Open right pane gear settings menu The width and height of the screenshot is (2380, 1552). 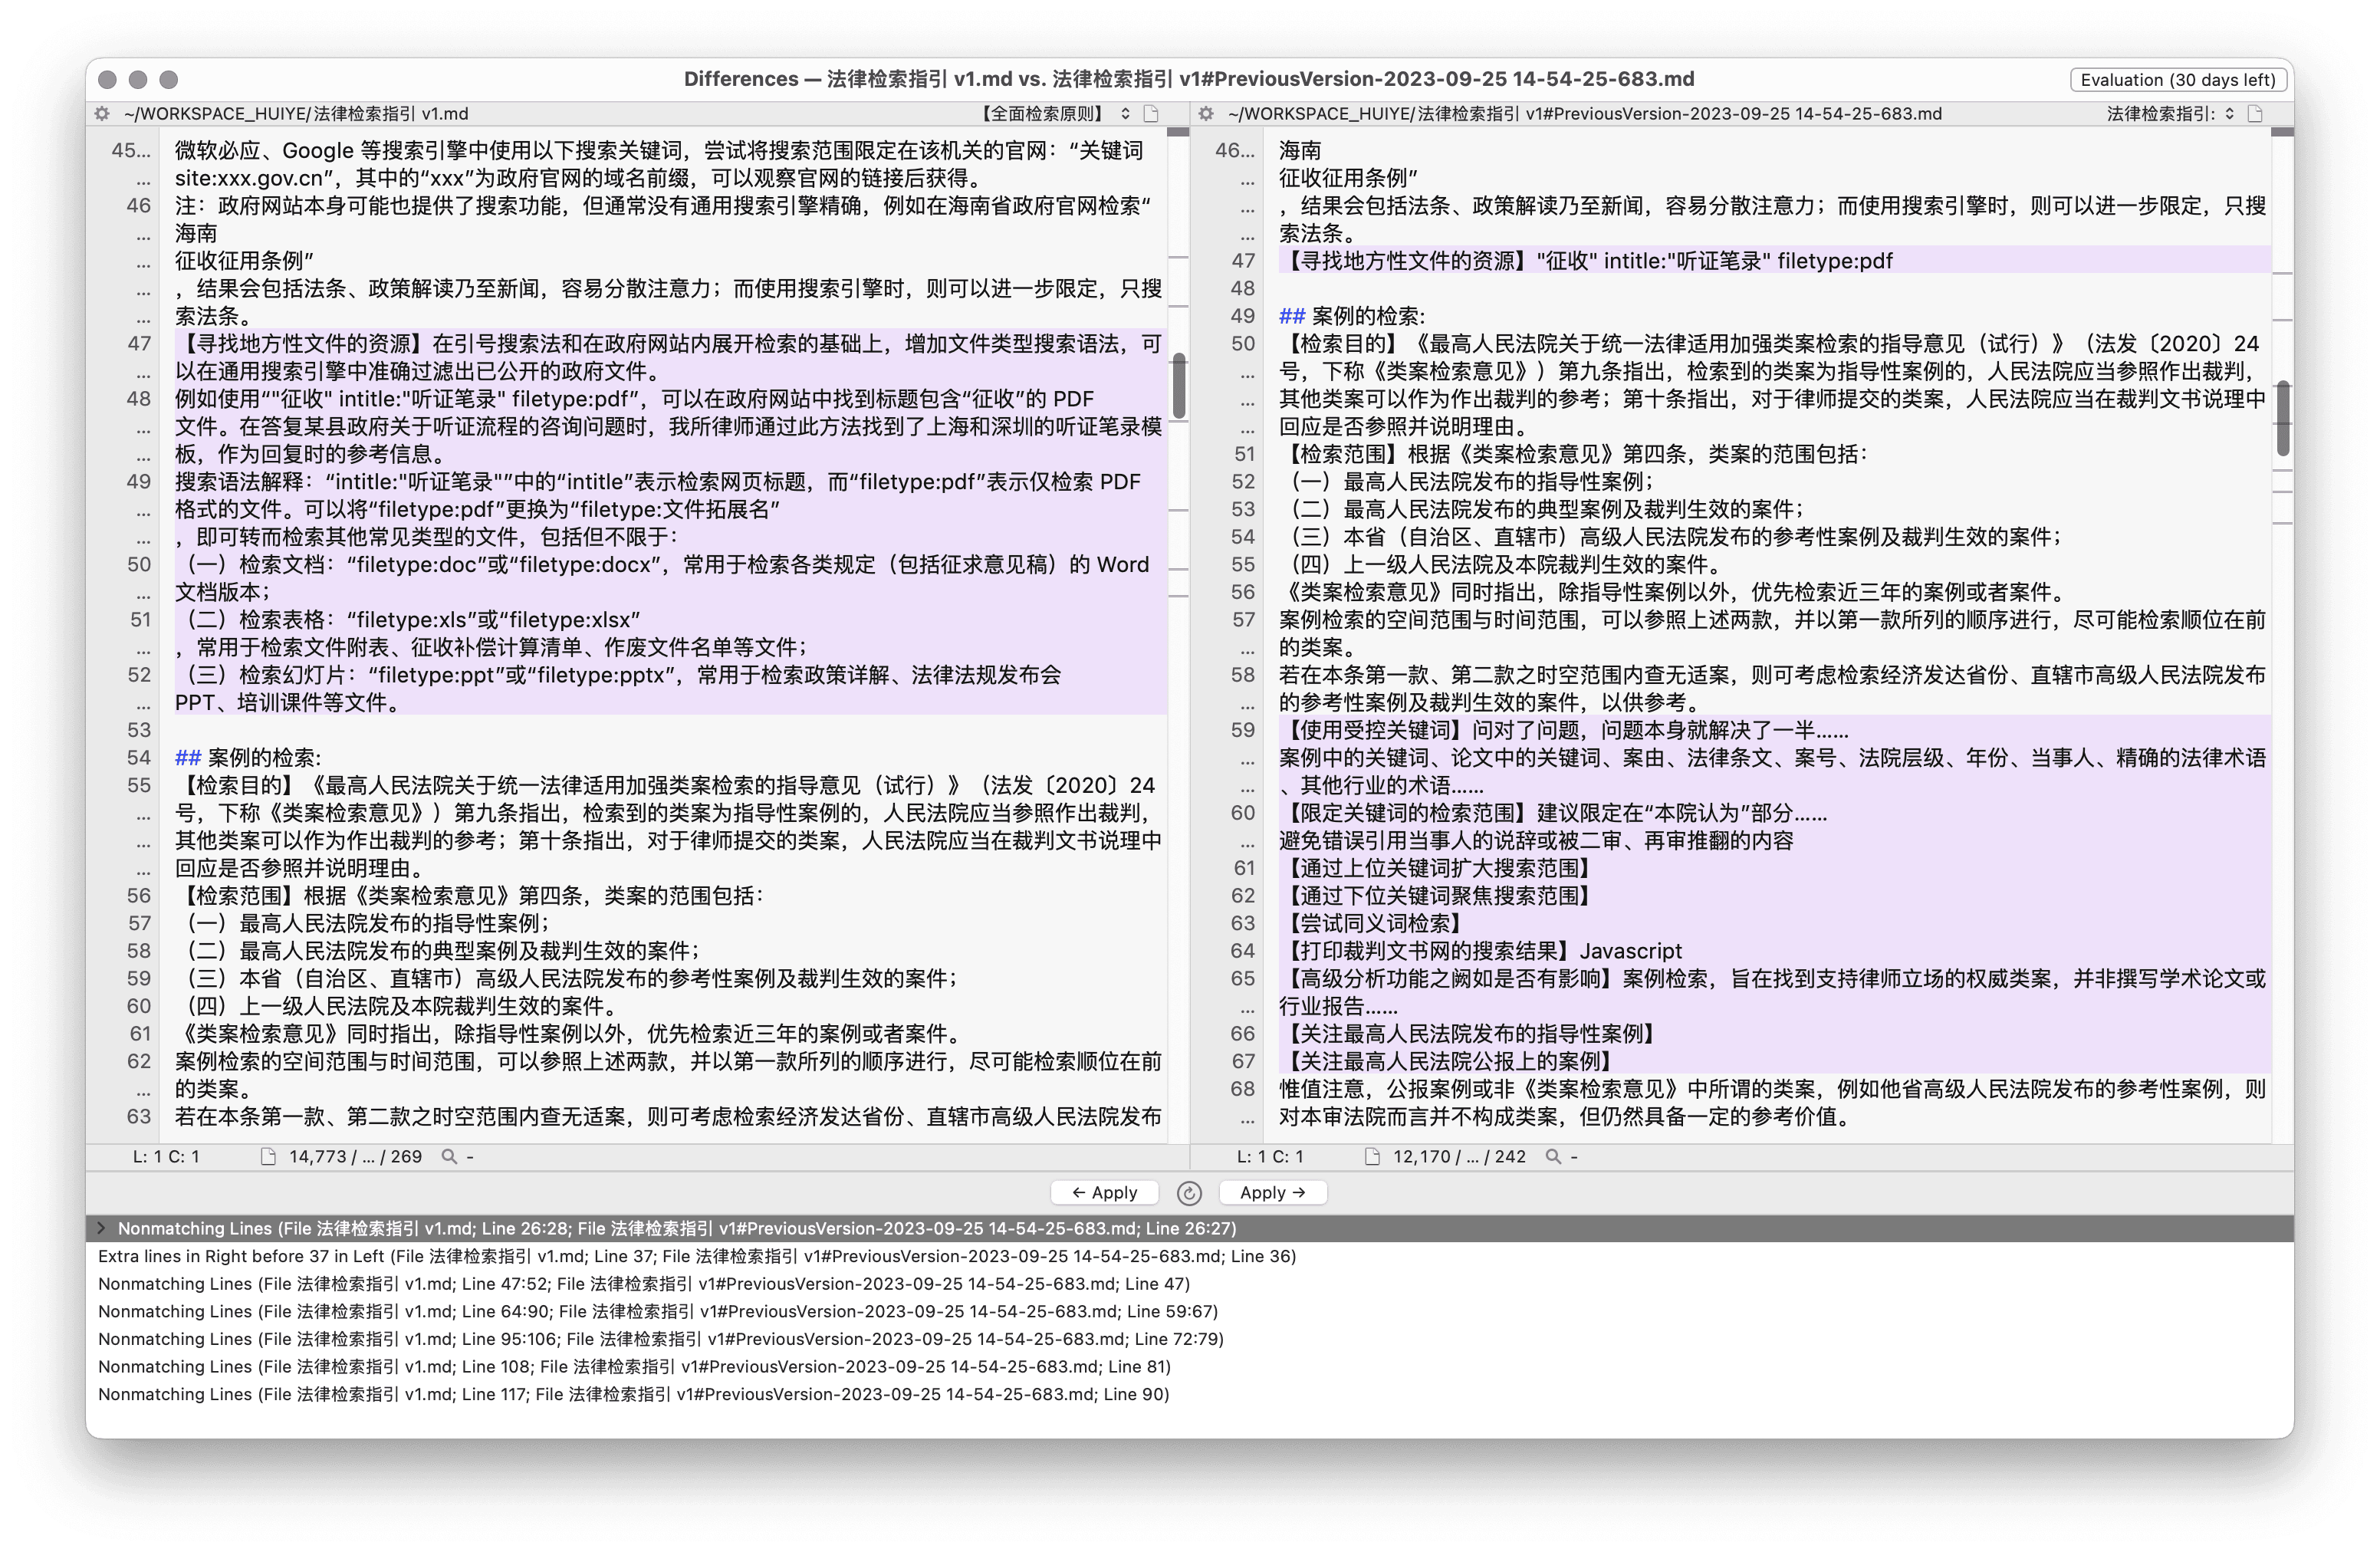(1206, 114)
